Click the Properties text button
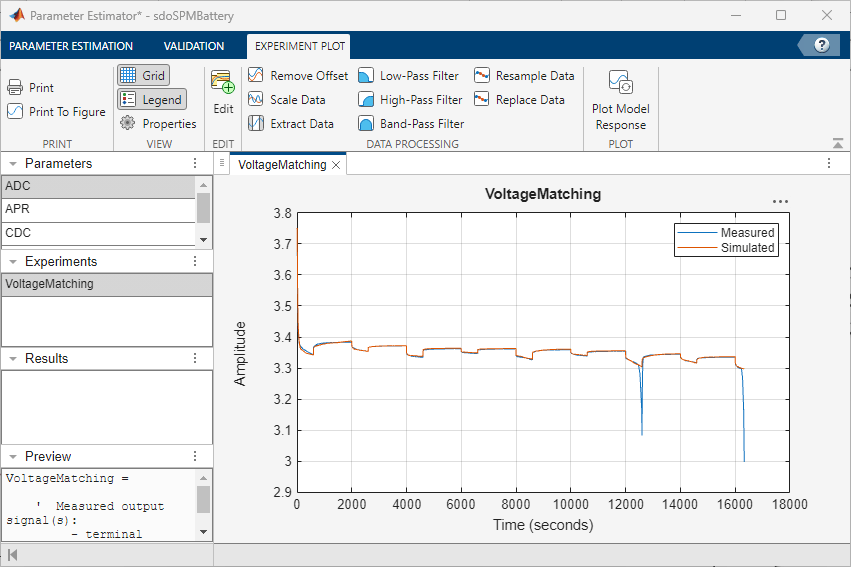This screenshot has width=851, height=567. (x=169, y=124)
